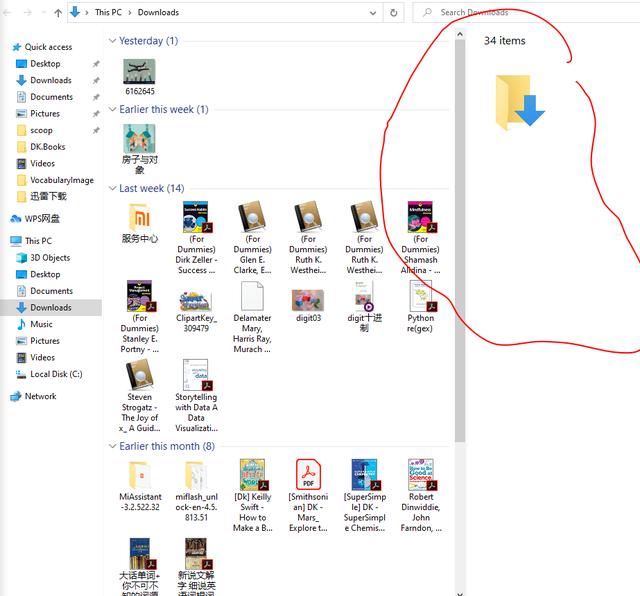Open the Stanley E. Portny PDF
The width and height of the screenshot is (640, 596).
pos(140,316)
